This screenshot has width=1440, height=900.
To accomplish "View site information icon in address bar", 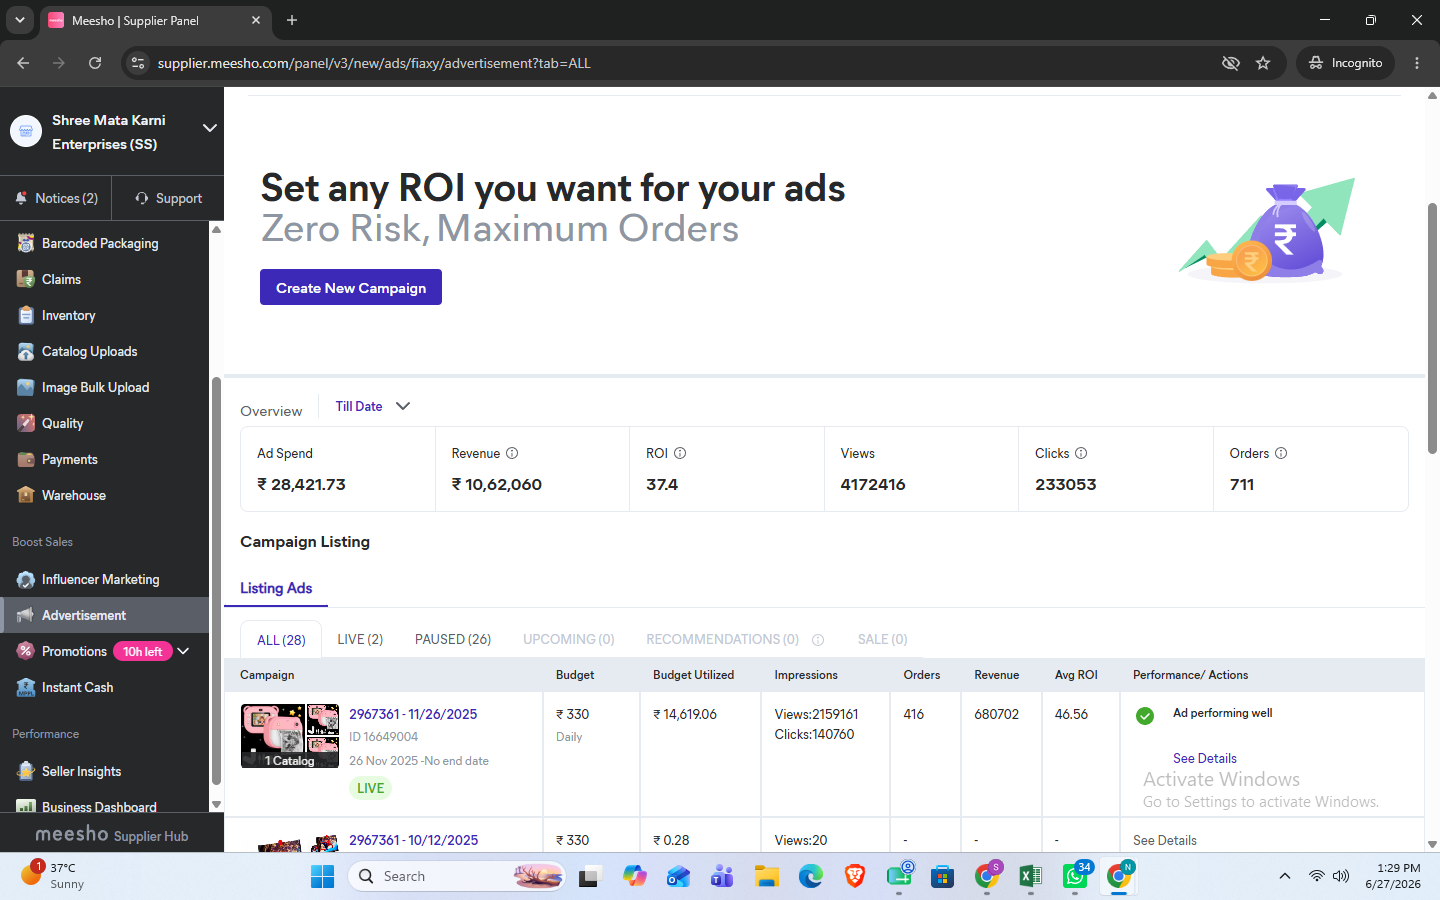I will click(x=138, y=63).
